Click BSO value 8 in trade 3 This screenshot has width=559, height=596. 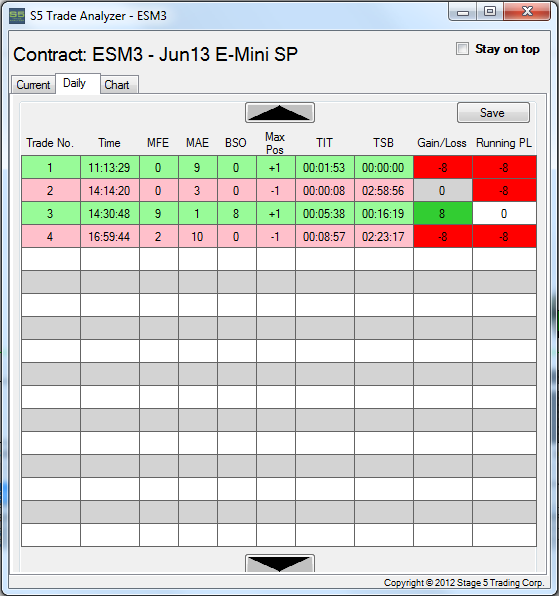(x=236, y=213)
